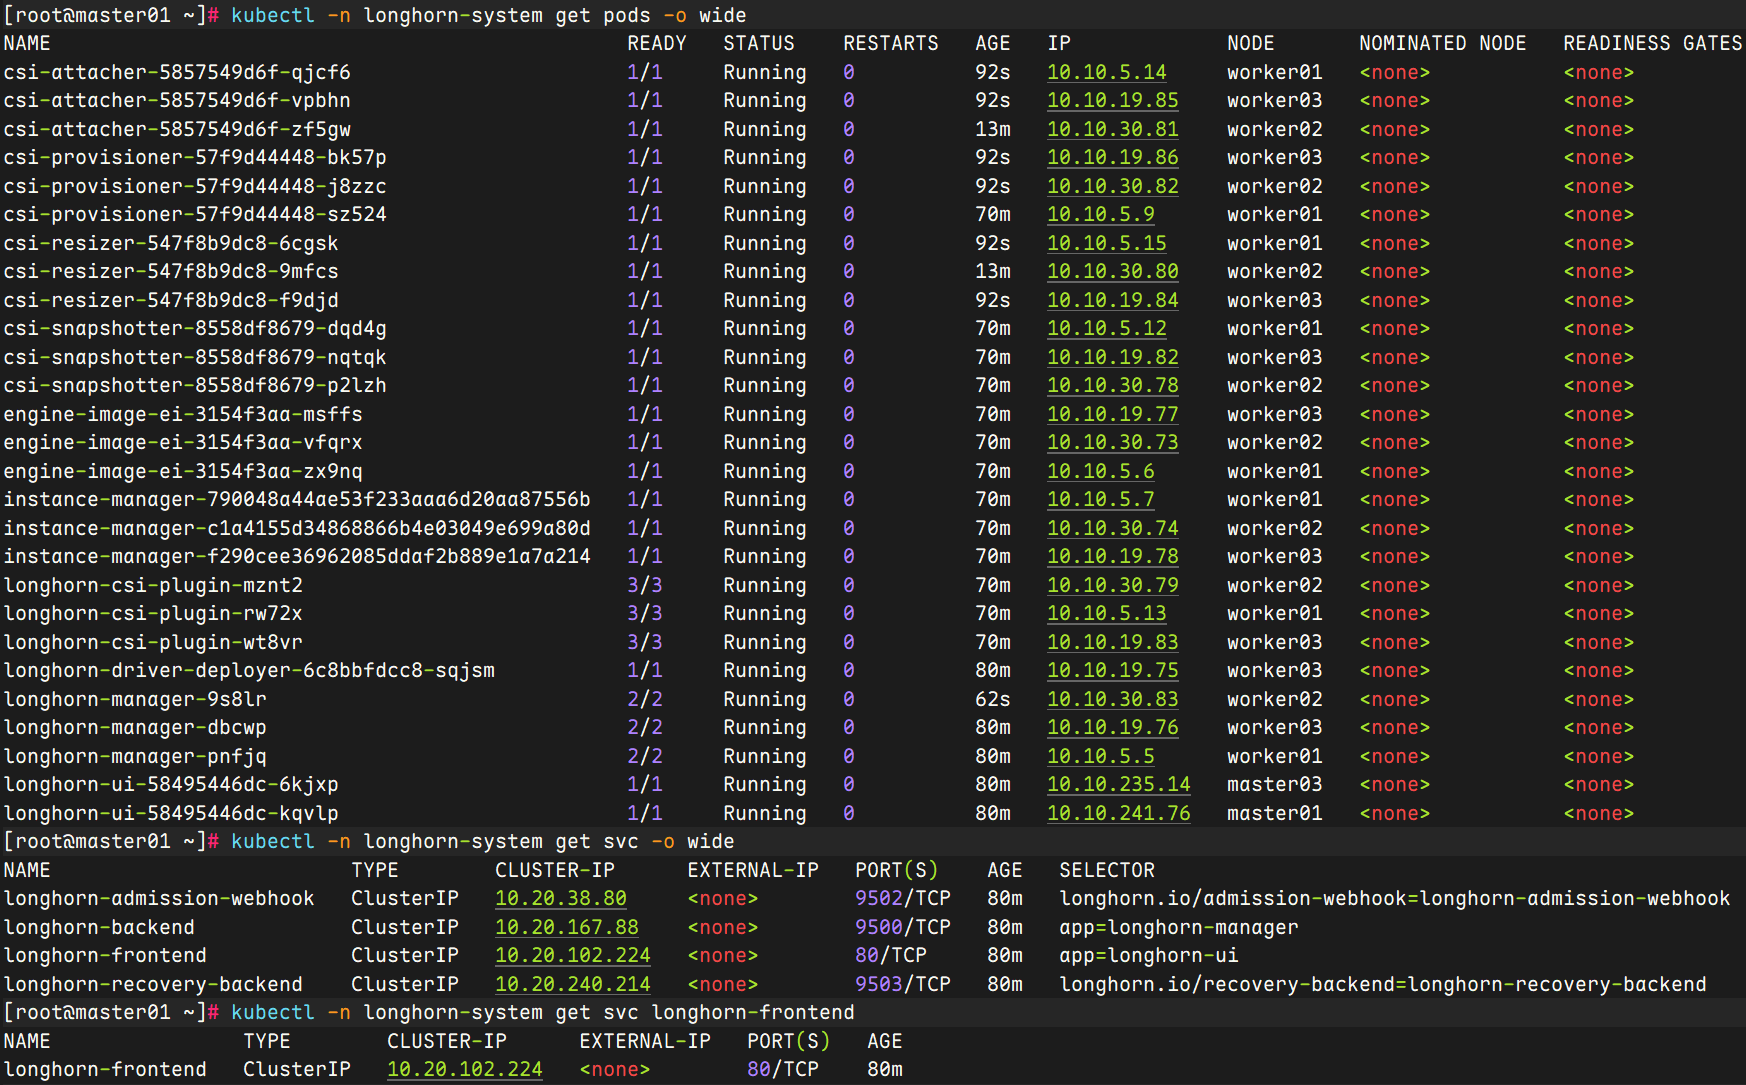1746x1085 pixels.
Task: Click the engine-image-ei-3154f3aa-msffs pod name
Action: pyautogui.click(x=183, y=414)
